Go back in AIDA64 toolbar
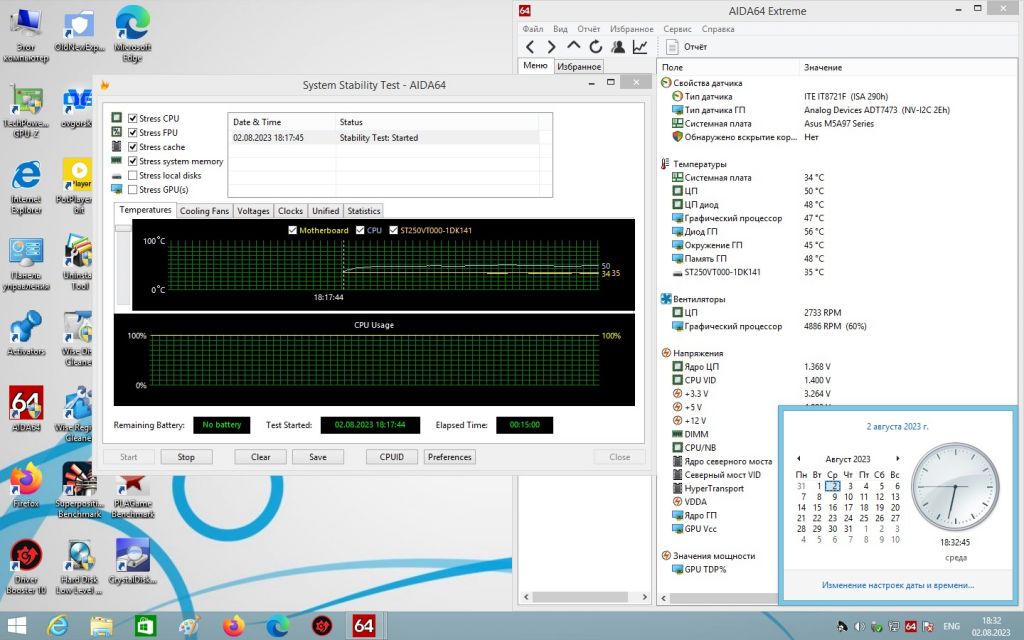The width and height of the screenshot is (1024, 640). tap(530, 47)
